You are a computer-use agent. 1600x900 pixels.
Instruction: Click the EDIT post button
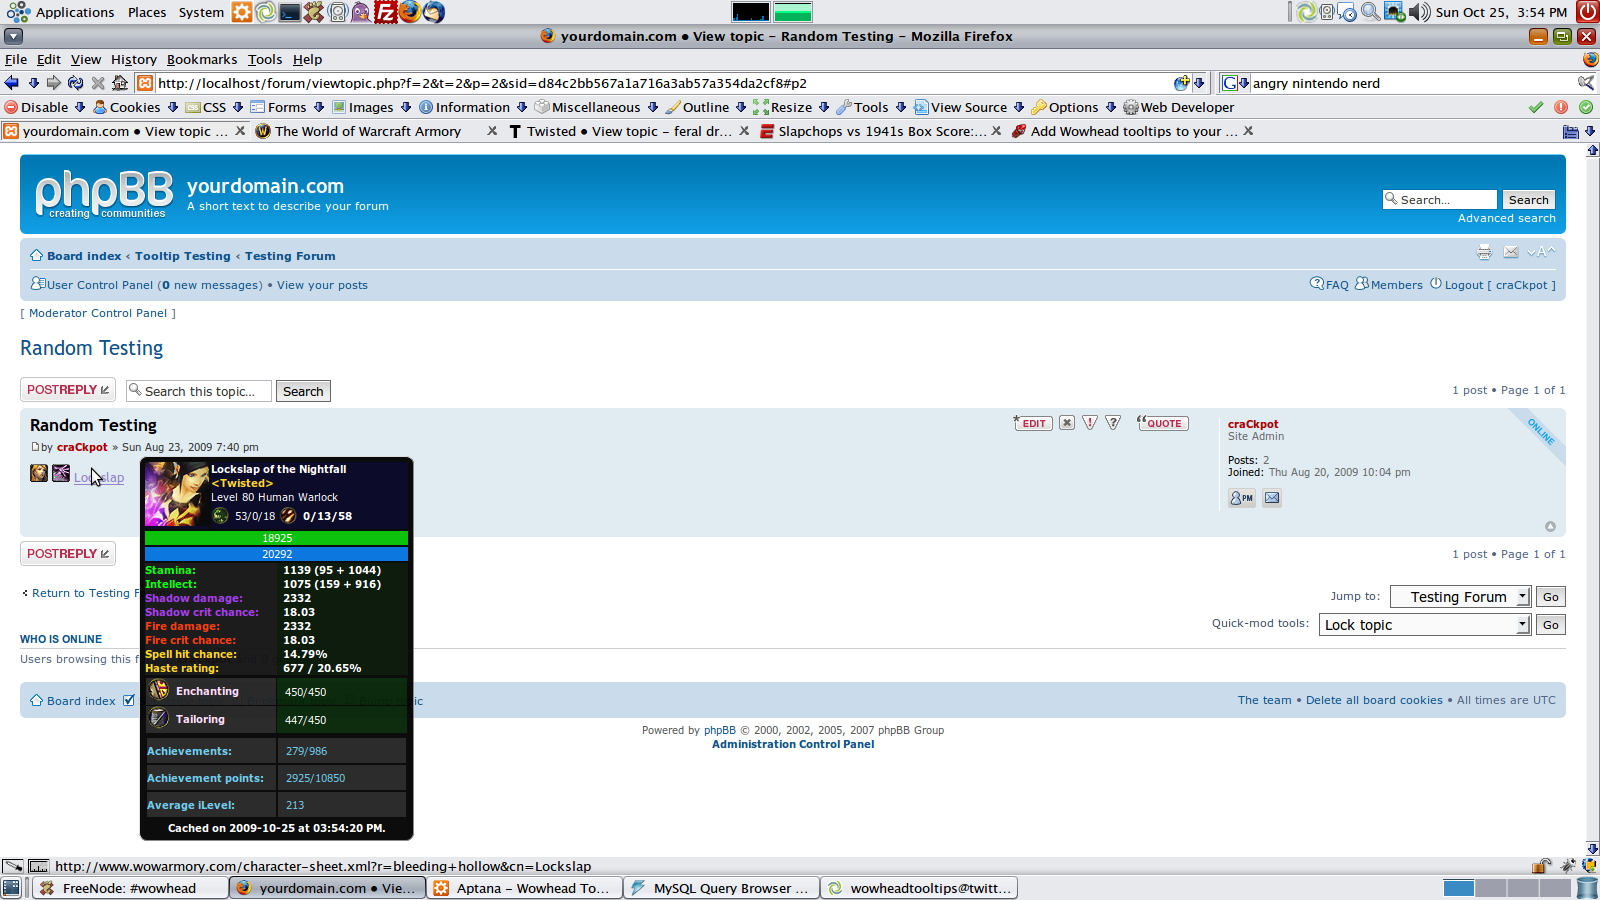[1033, 423]
